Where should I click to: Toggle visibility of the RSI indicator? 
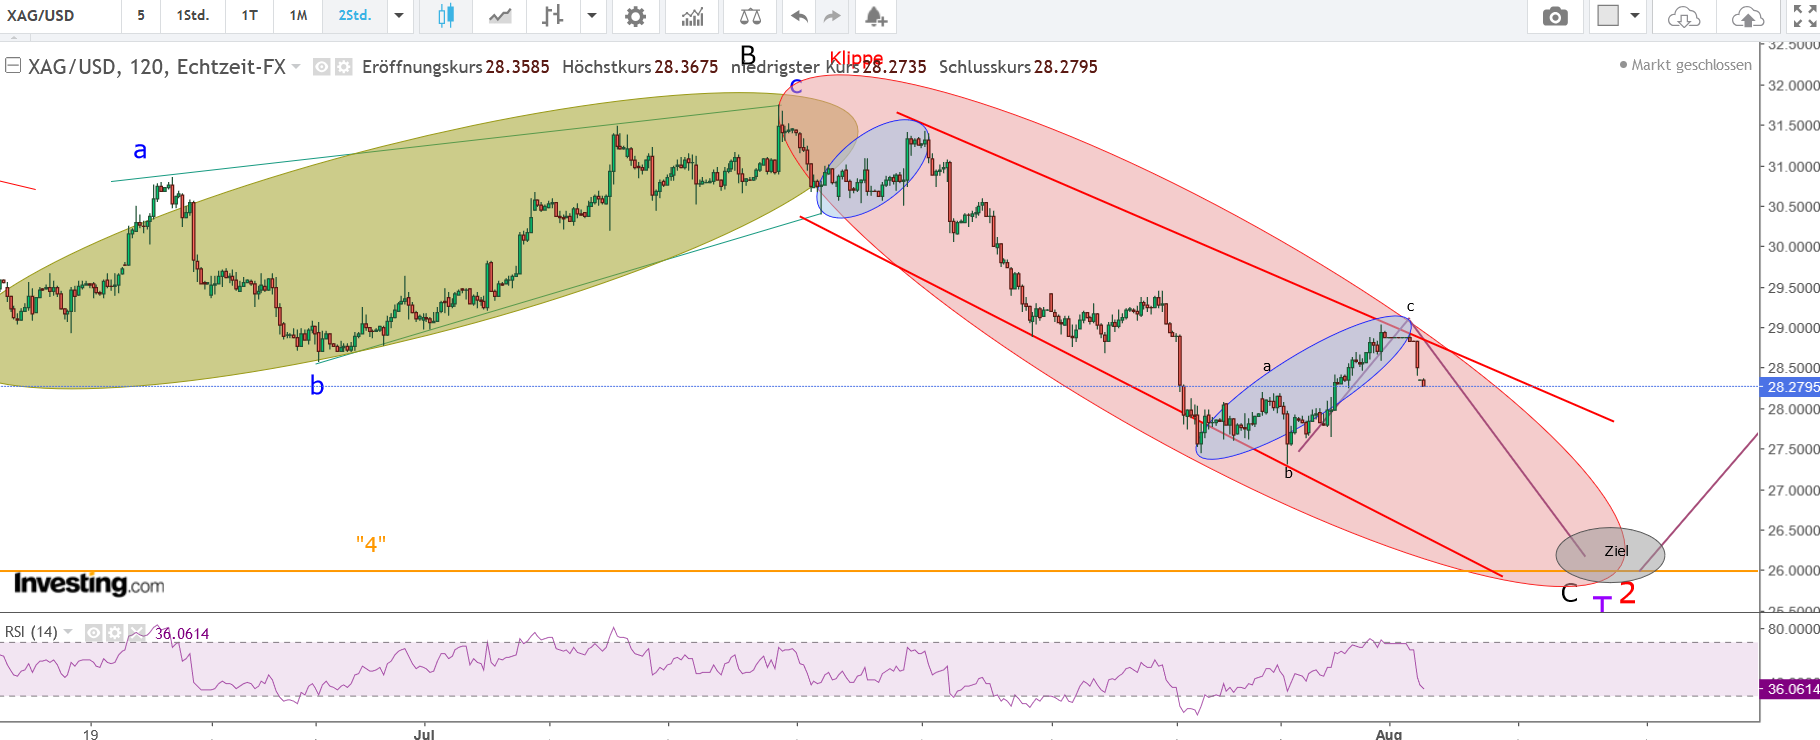click(x=94, y=633)
